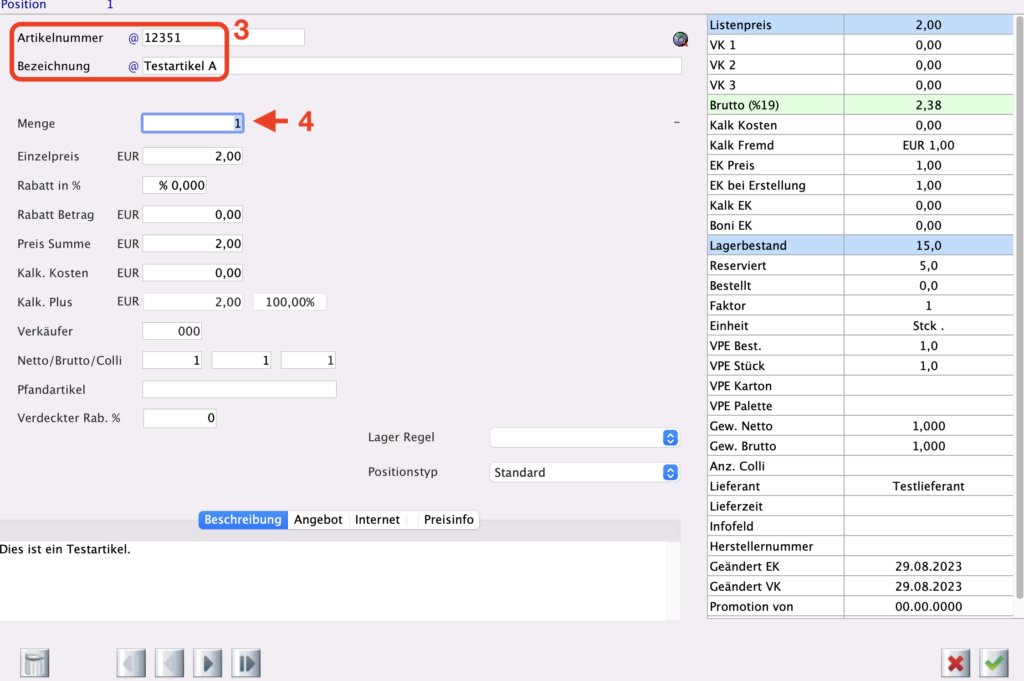Open the Lager Regel dropdown
Screen dimensions: 1024x681
[584, 438]
